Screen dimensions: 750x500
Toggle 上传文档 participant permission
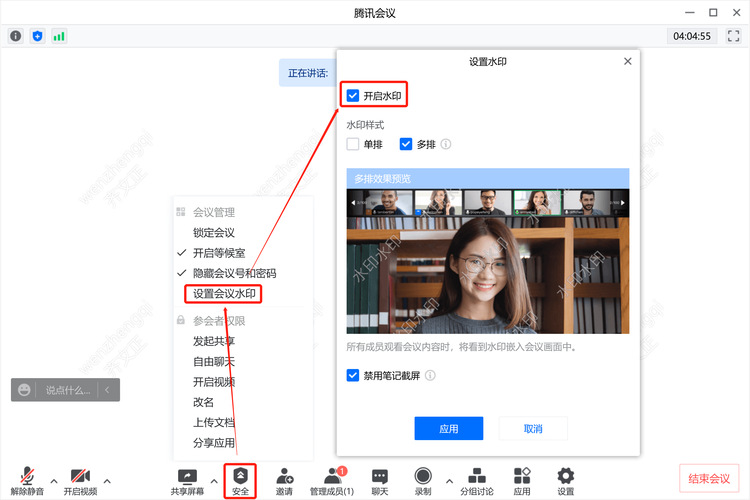(214, 422)
